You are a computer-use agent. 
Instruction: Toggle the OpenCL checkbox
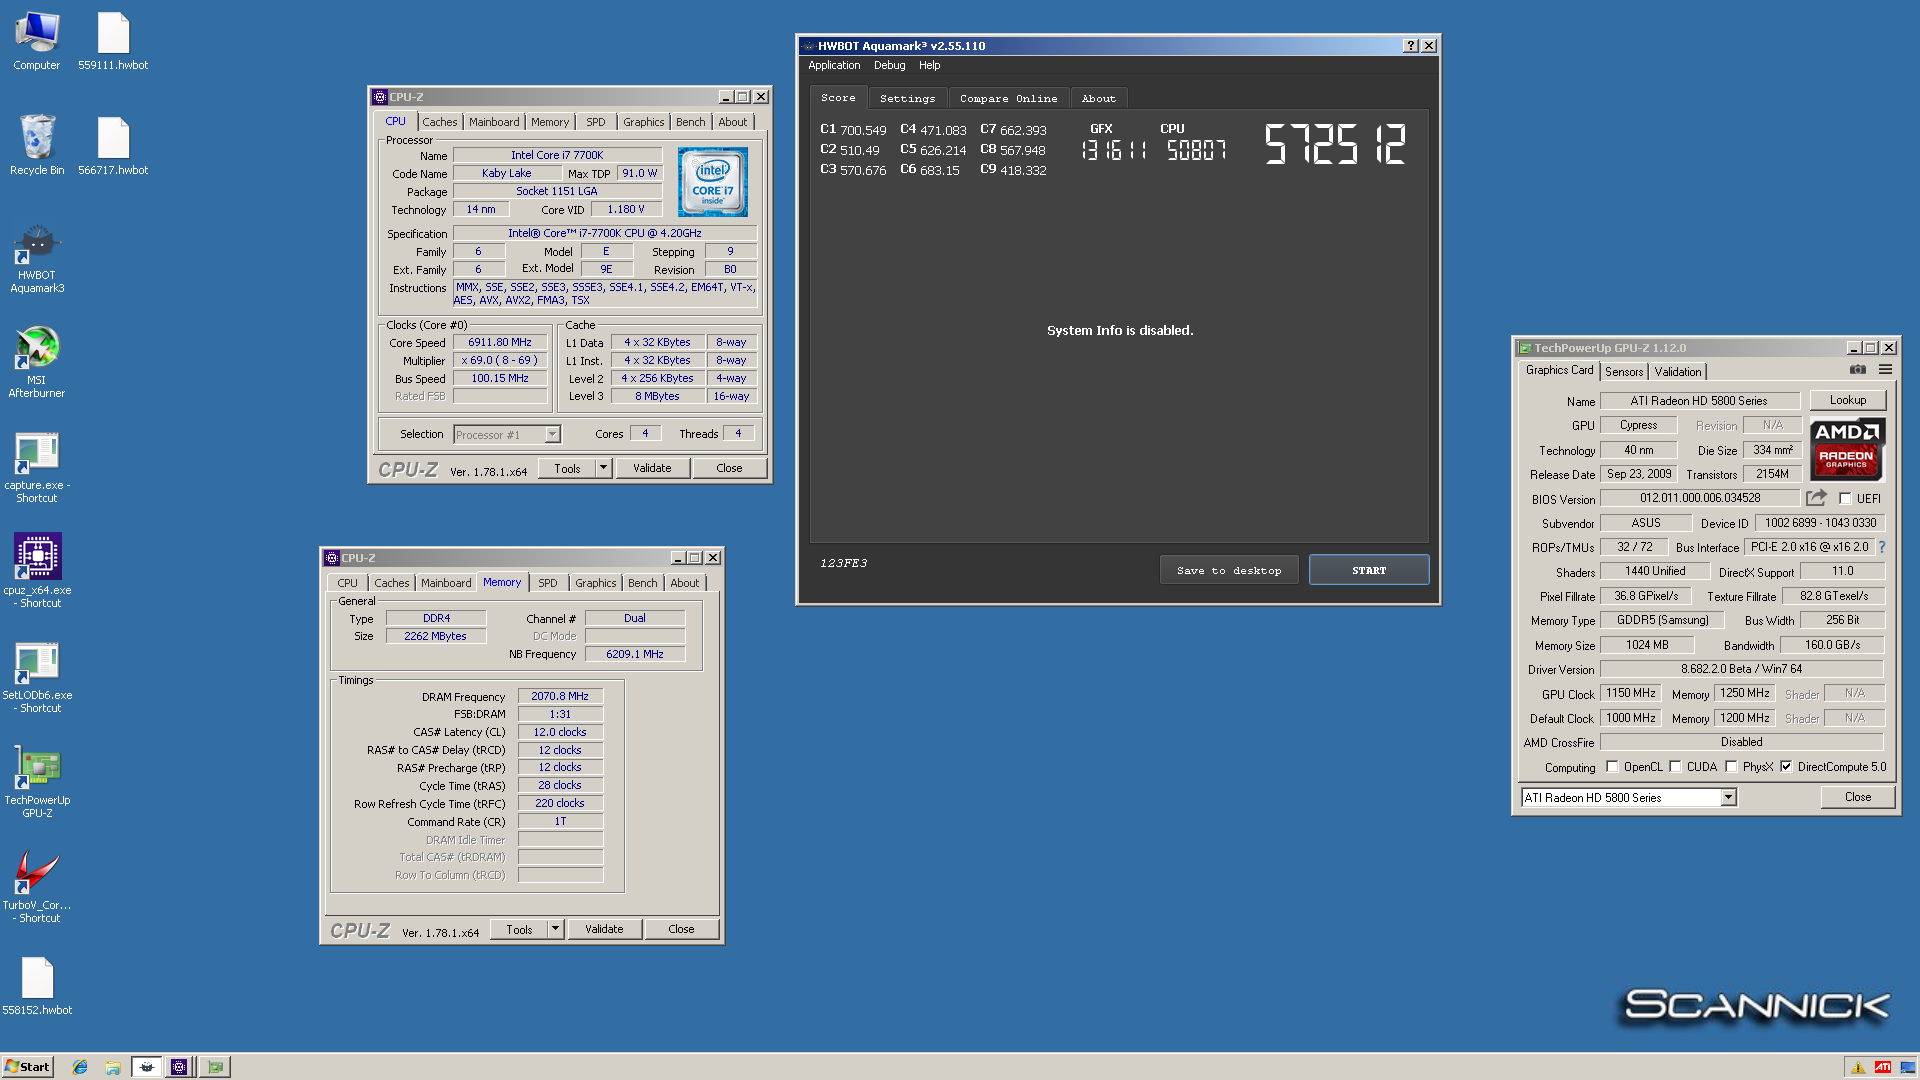pyautogui.click(x=1612, y=767)
